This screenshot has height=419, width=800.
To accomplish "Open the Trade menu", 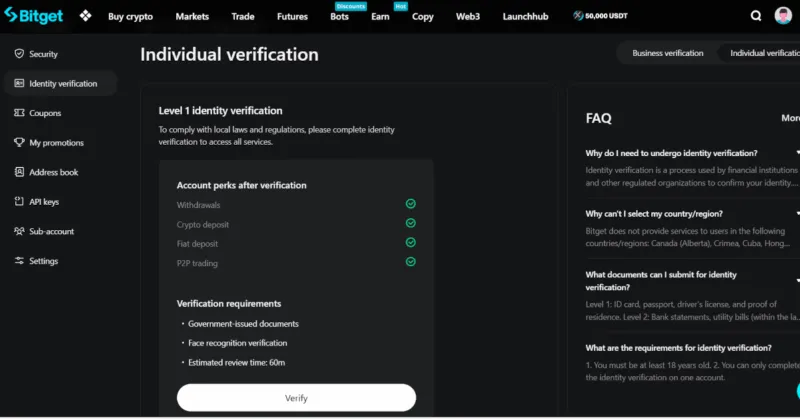I will (x=243, y=16).
